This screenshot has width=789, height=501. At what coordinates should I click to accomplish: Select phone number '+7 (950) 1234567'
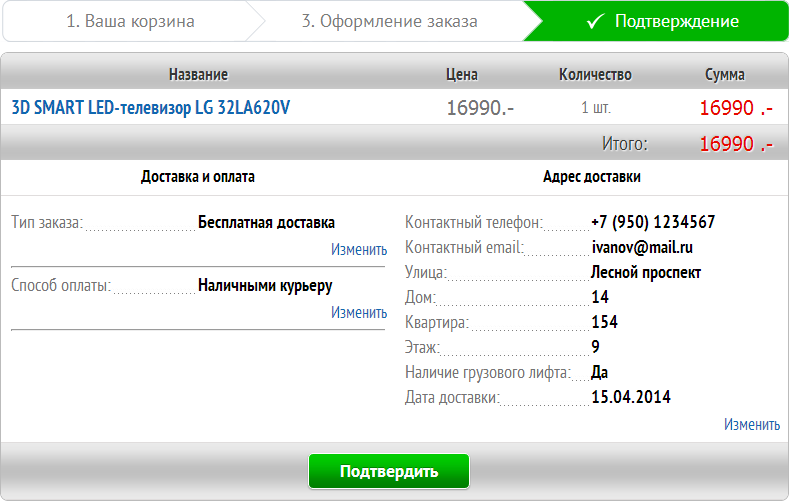click(x=653, y=222)
